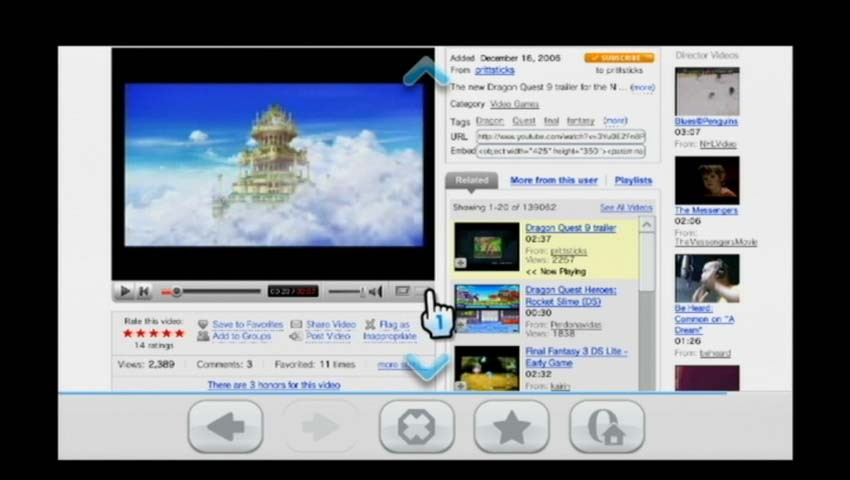Click Flag as Inappropriate link

click(x=390, y=330)
